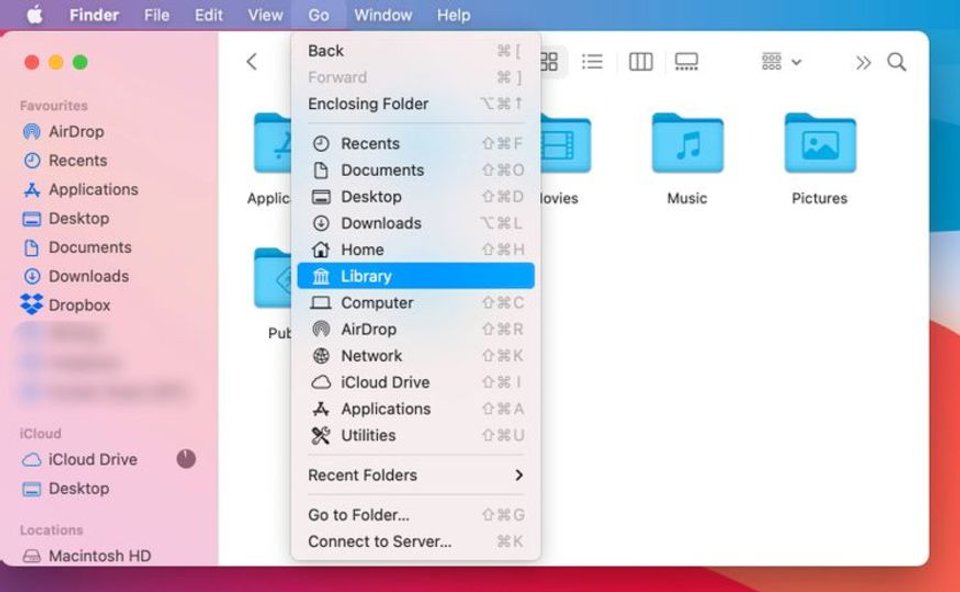This screenshot has width=960, height=592.
Task: Open Recents in the sidebar
Action: [78, 160]
